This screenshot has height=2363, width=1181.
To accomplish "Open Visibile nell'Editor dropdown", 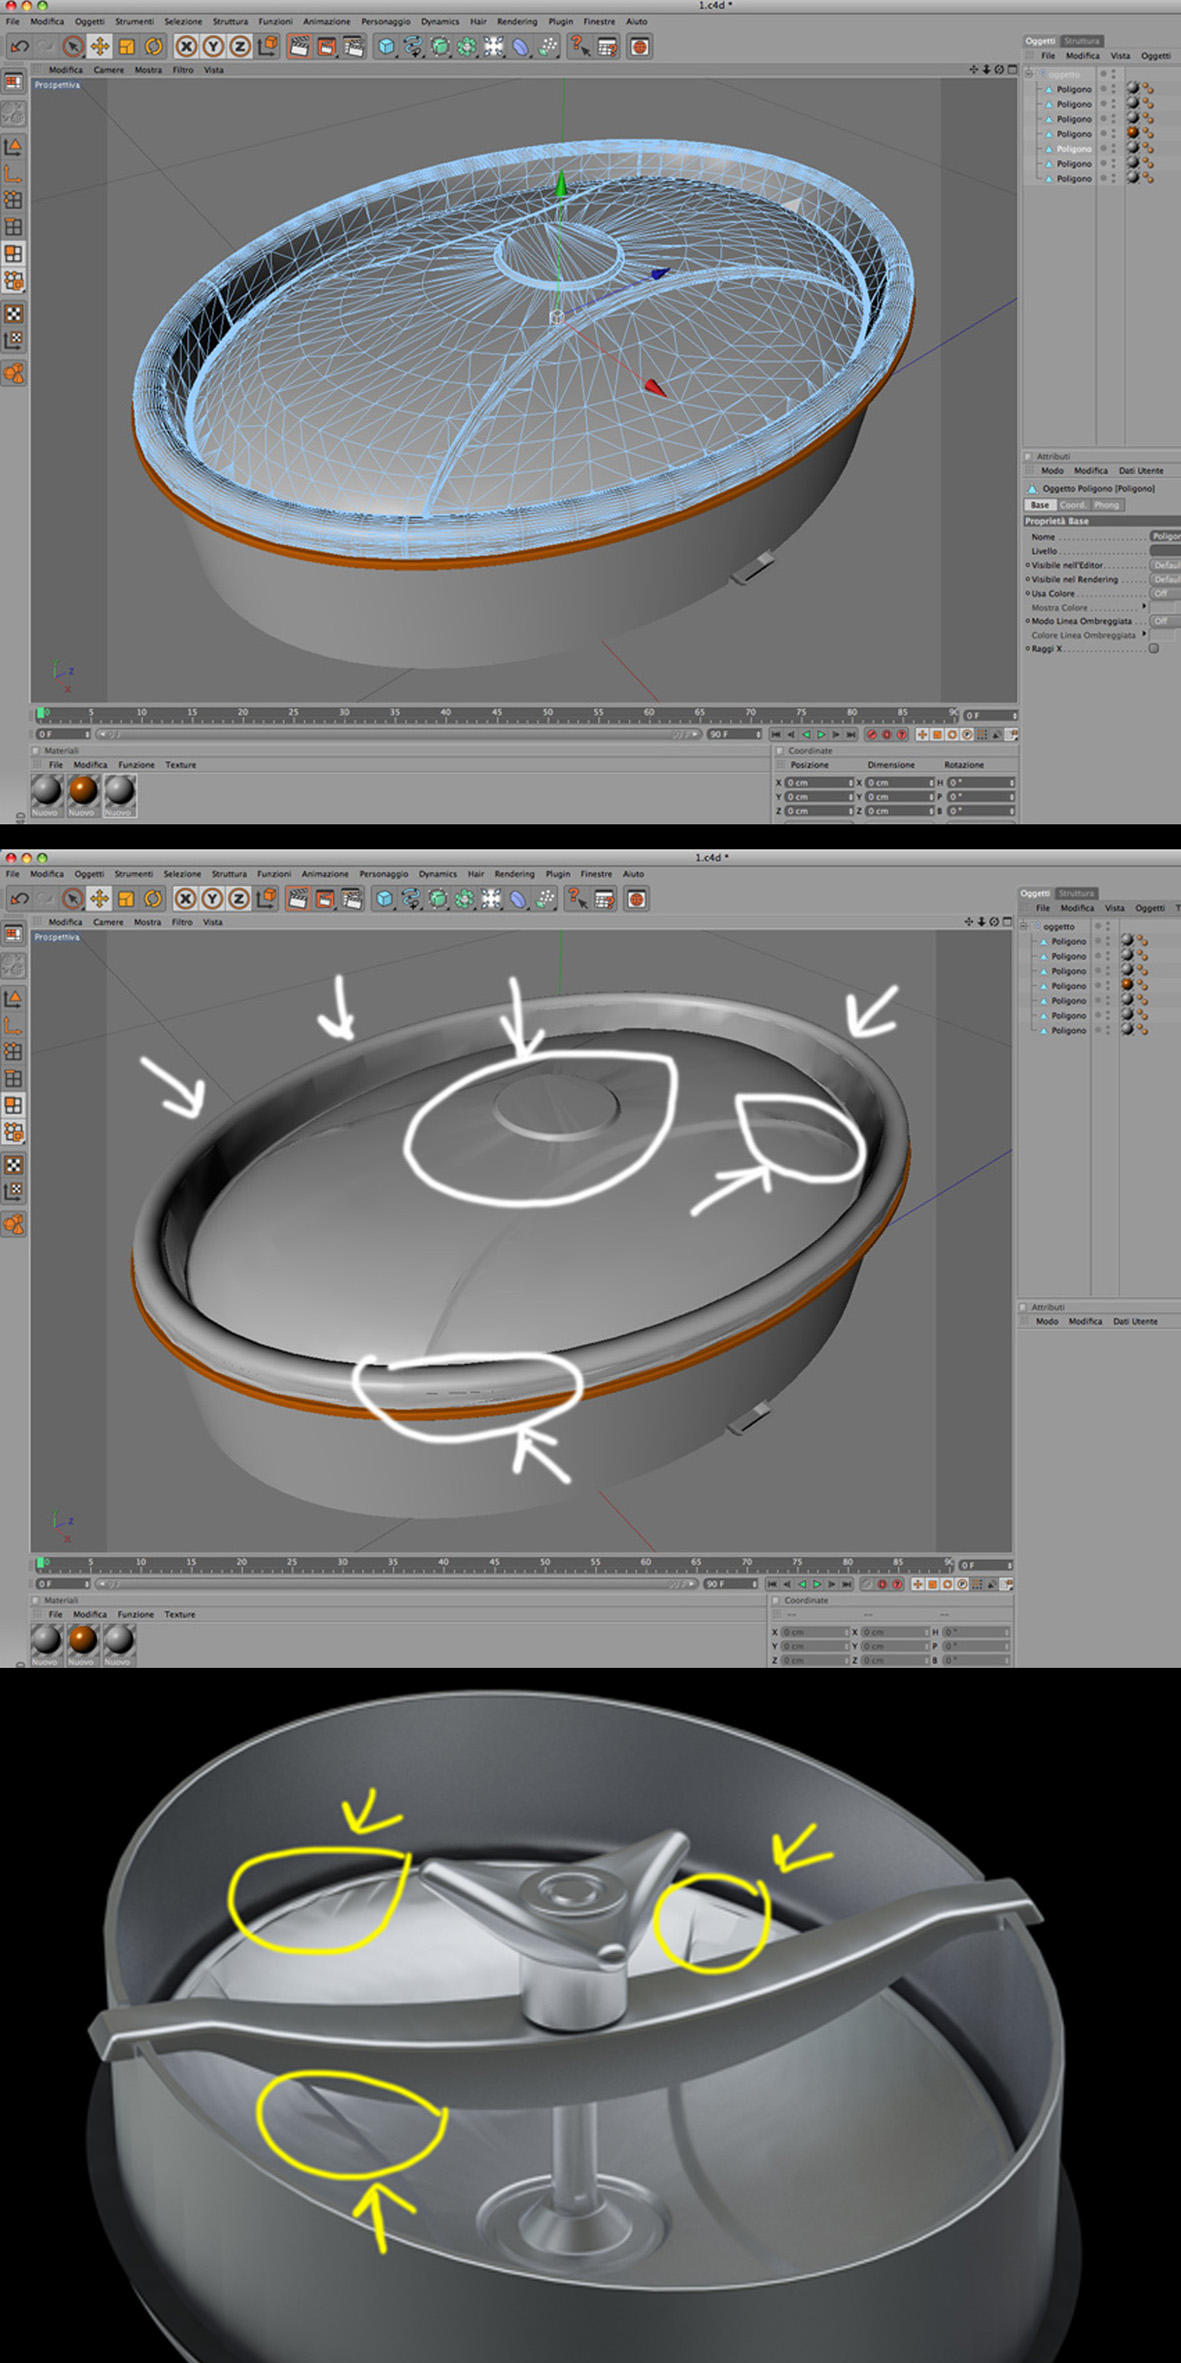I will tap(1165, 565).
